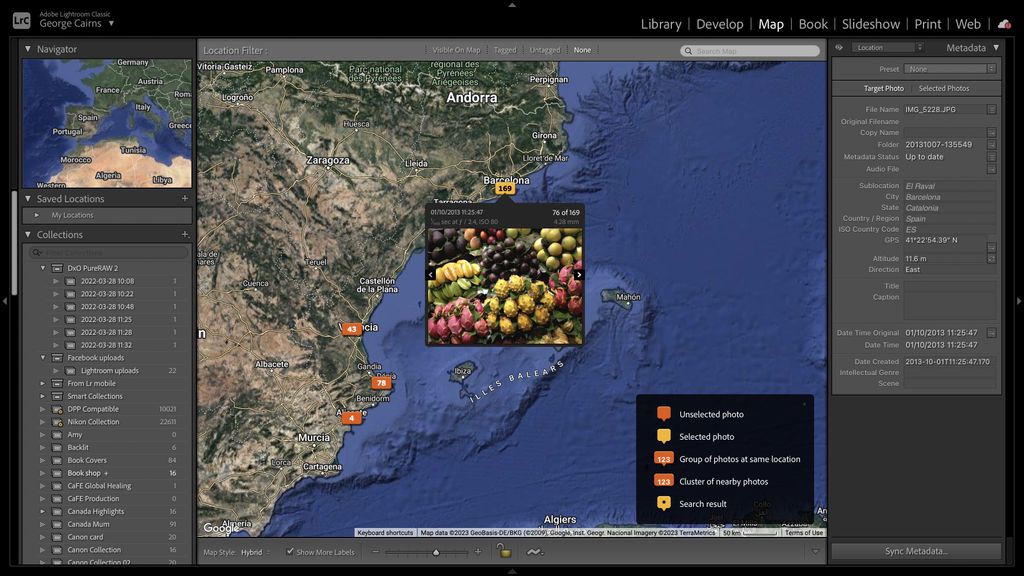1024x576 pixels.
Task: Click the Copy Name action arrow icon
Action: [991, 133]
